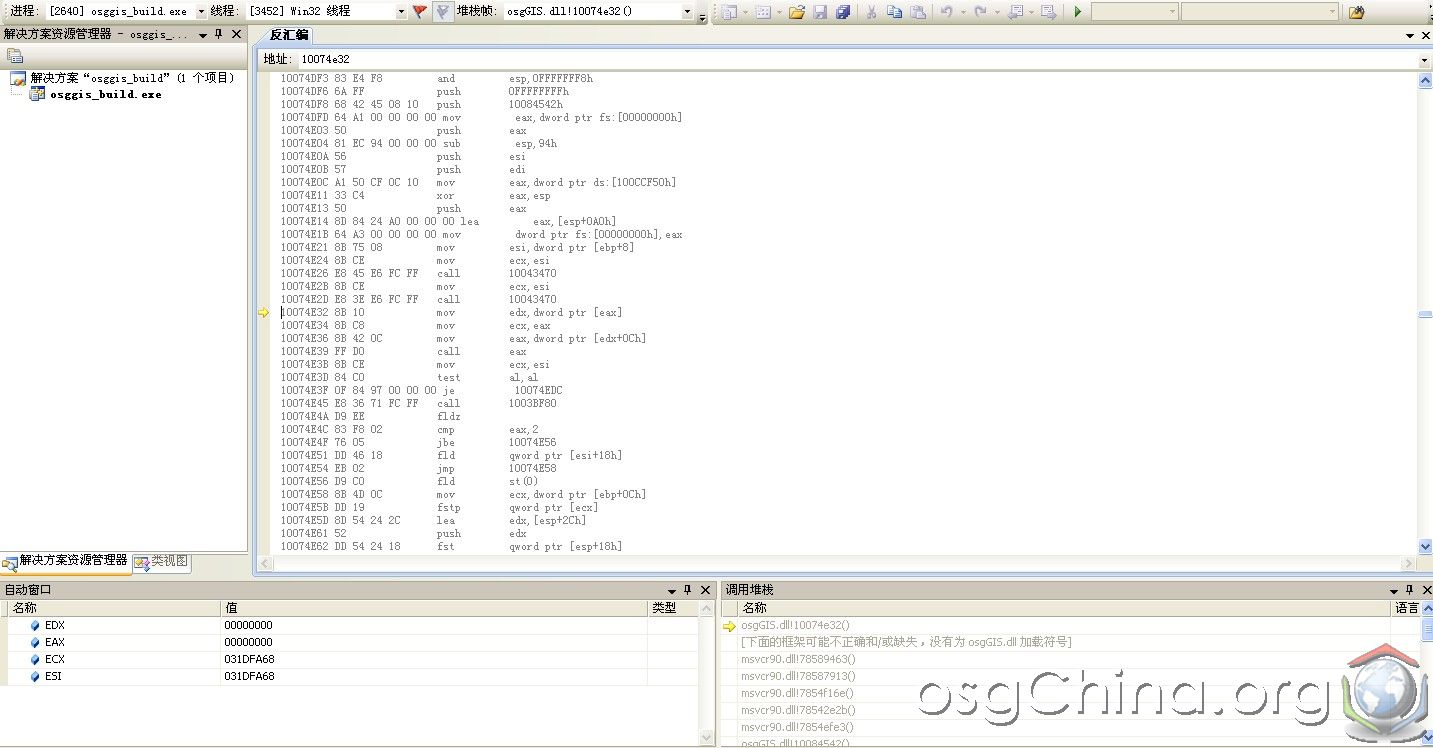The width and height of the screenshot is (1433, 748).
Task: Open the Process dropdown osggis_build.exe
Action: pos(201,12)
